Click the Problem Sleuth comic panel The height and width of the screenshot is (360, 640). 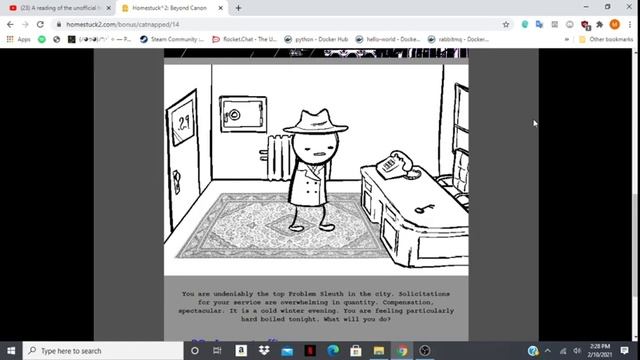pyautogui.click(x=316, y=169)
